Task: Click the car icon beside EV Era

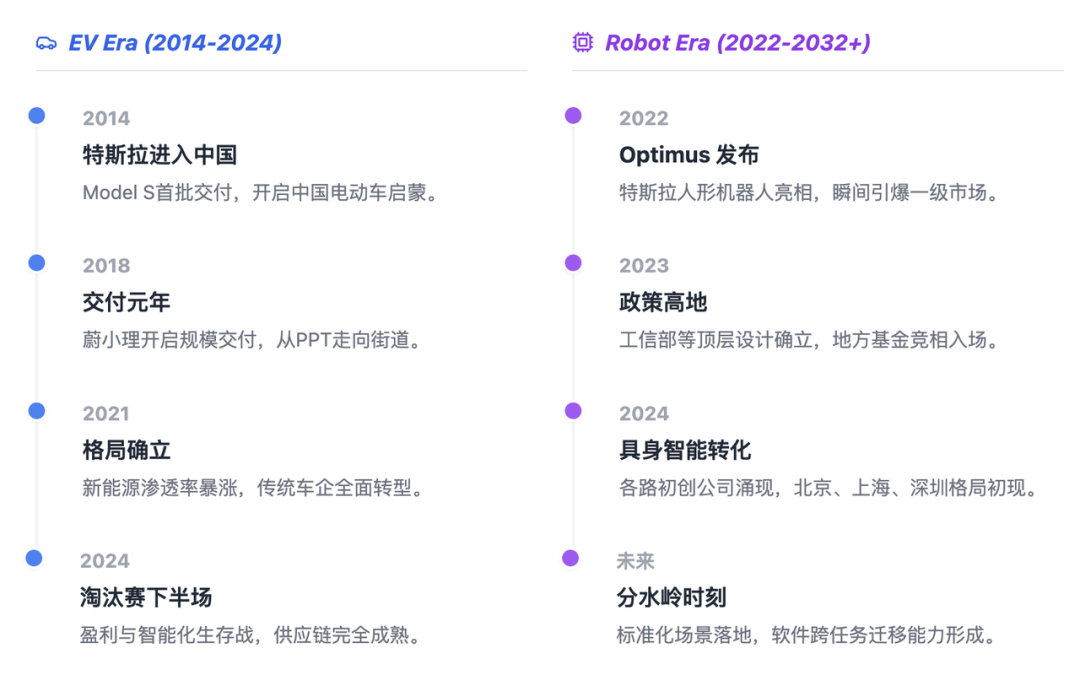Action: coord(46,43)
